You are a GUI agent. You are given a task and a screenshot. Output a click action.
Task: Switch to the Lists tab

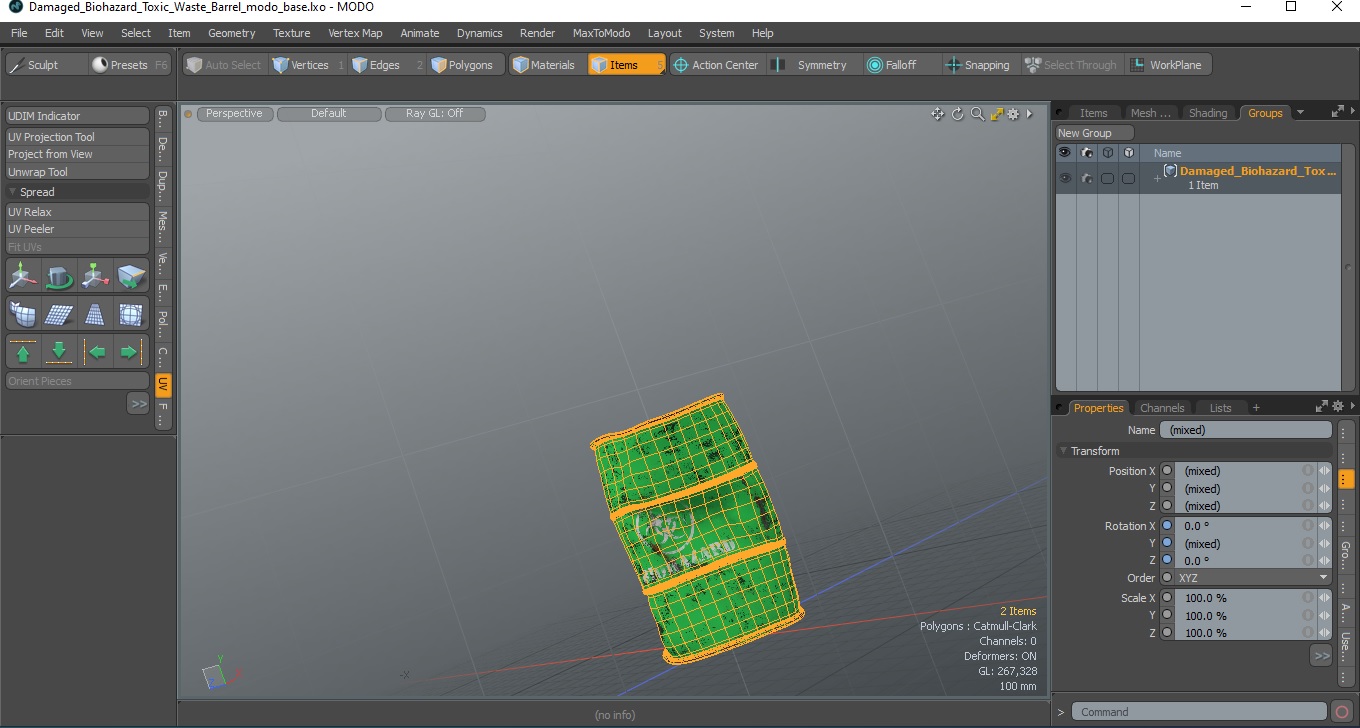[1221, 408]
